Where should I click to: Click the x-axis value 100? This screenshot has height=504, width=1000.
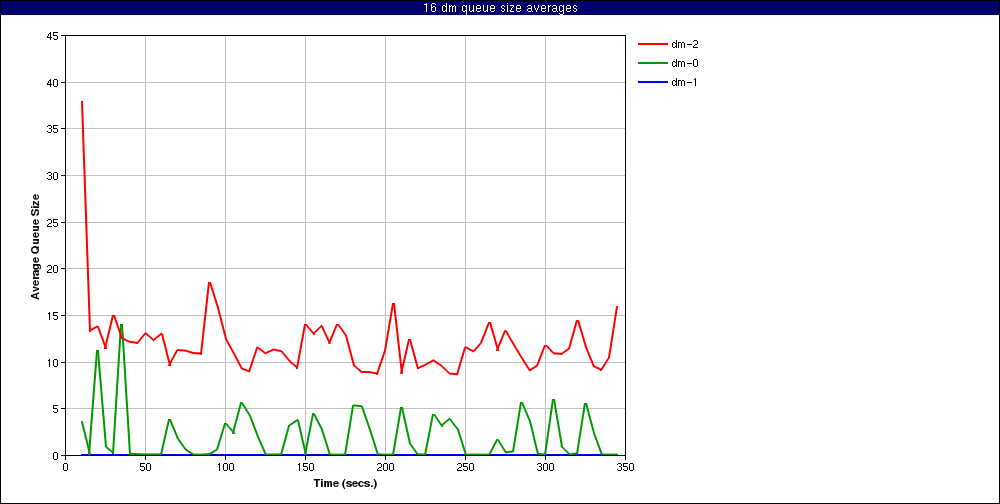click(x=225, y=467)
